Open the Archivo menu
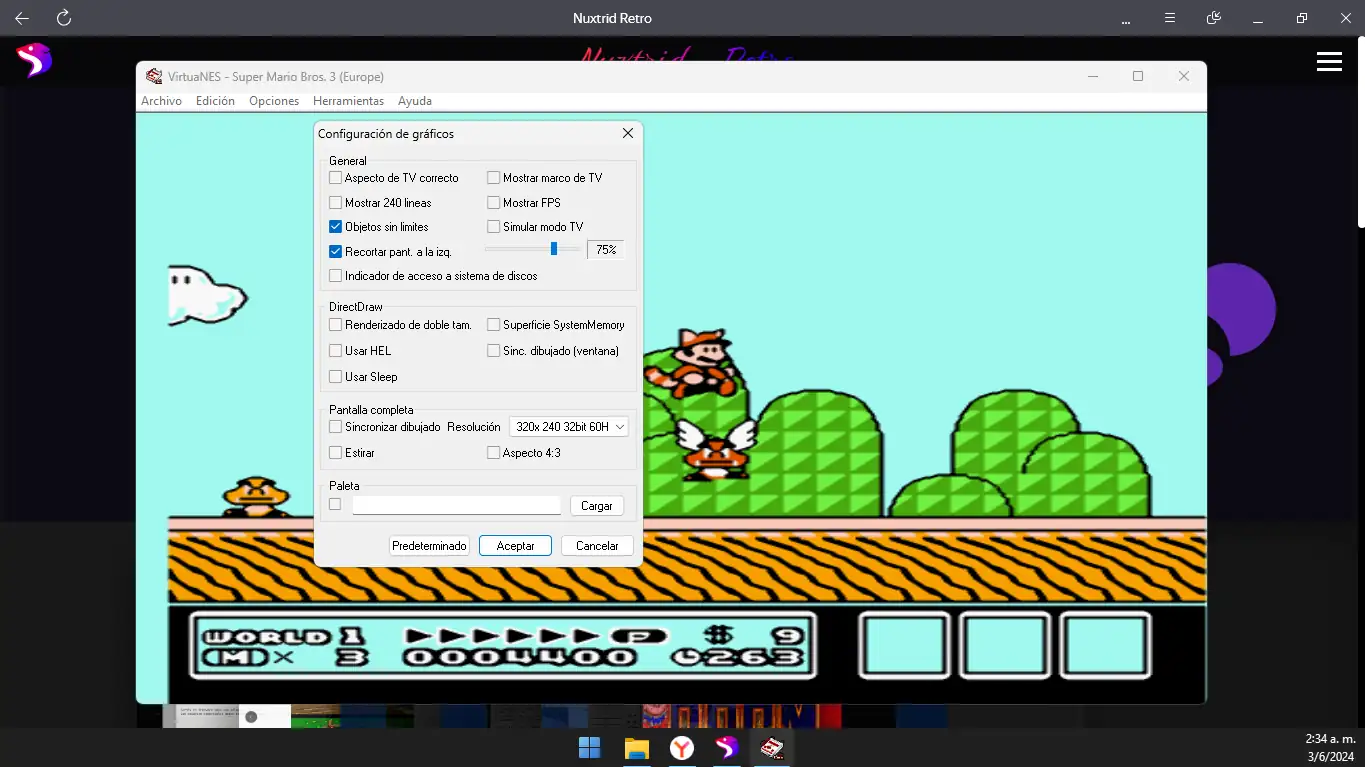 coord(161,101)
